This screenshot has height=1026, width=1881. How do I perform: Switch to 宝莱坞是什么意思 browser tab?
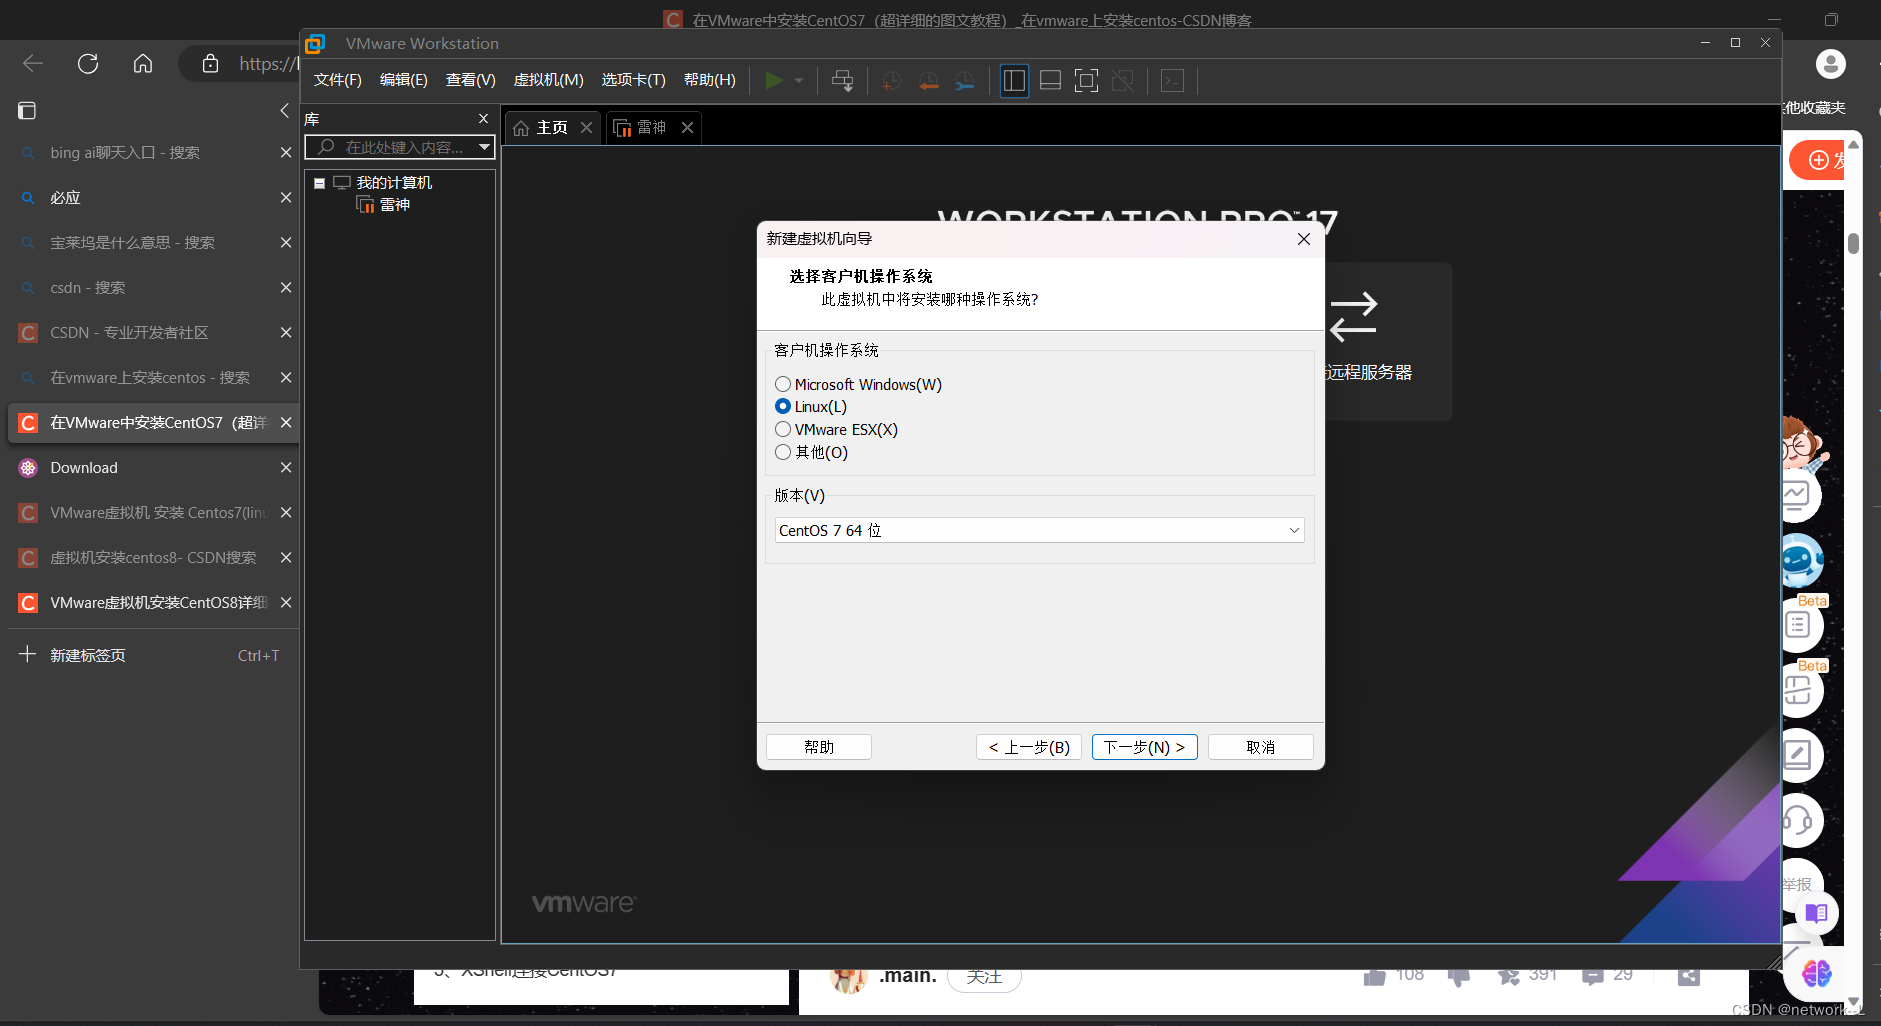(153, 243)
